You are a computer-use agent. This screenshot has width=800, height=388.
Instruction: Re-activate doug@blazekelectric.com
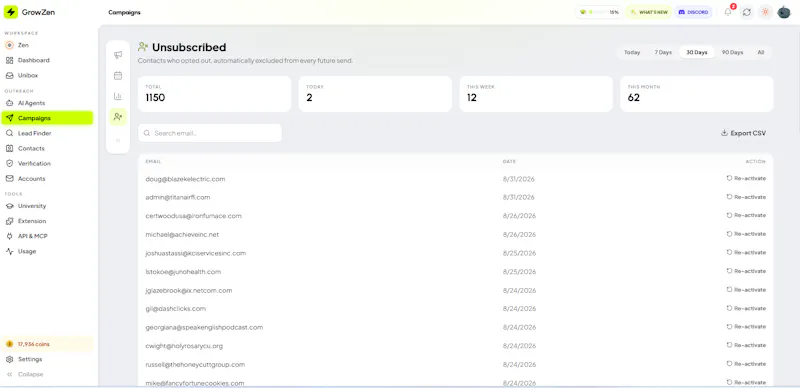point(746,179)
